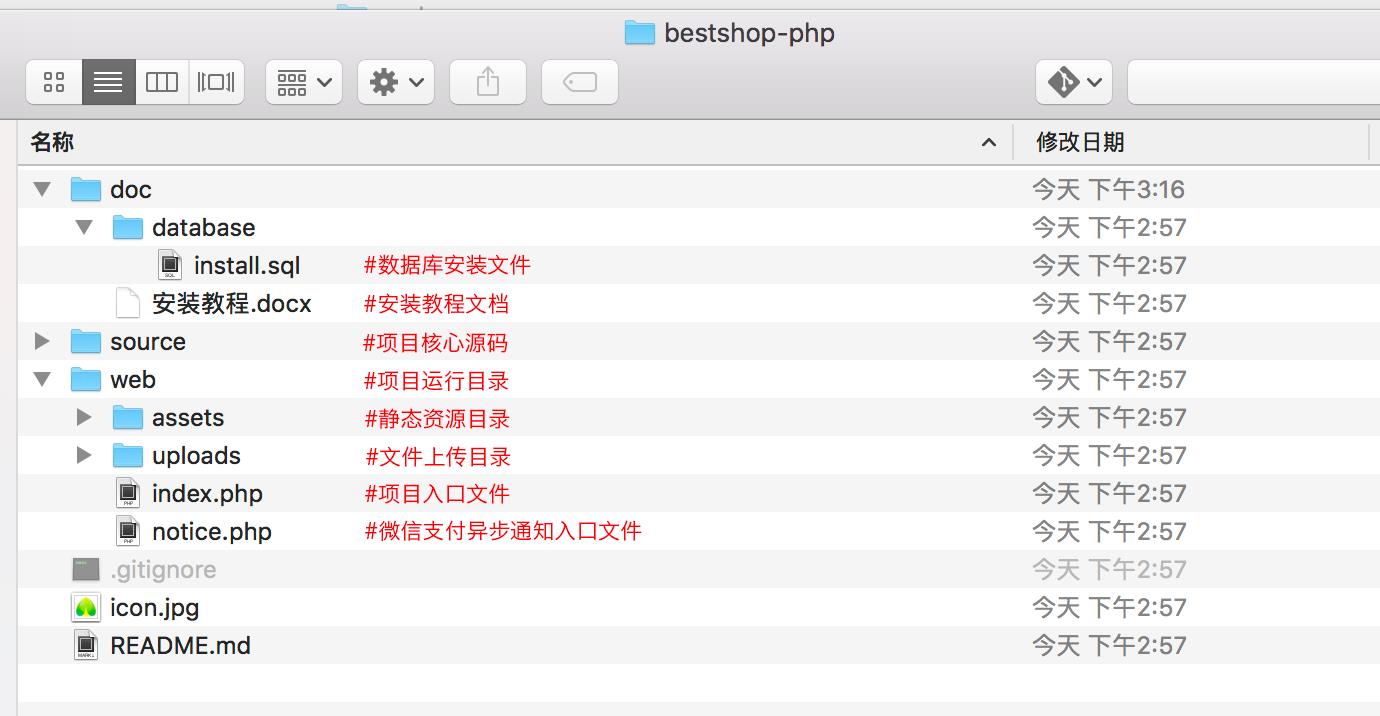Switch to column view mode
Viewport: 1380px width, 716px height.
(162, 82)
